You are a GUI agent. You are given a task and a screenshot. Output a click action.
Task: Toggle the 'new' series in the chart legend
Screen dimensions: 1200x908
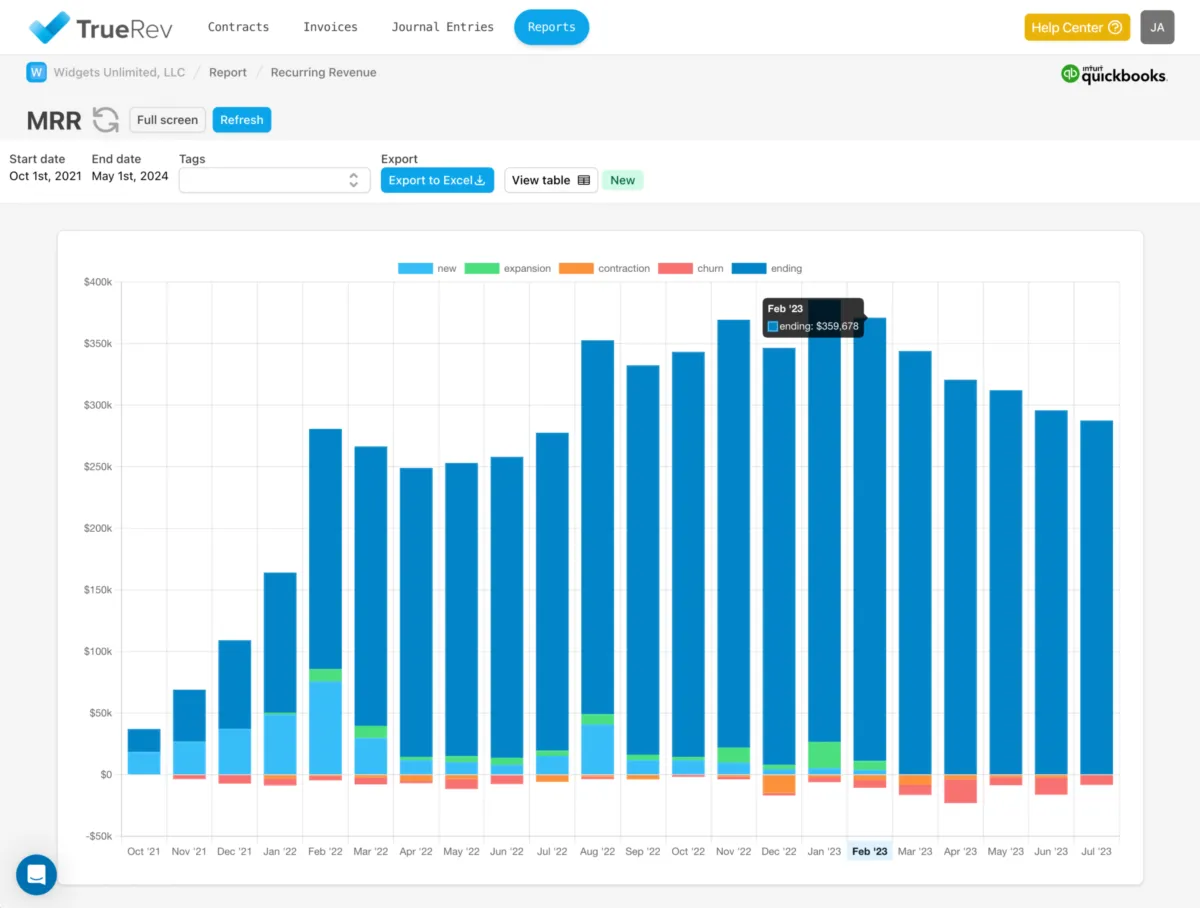click(431, 268)
